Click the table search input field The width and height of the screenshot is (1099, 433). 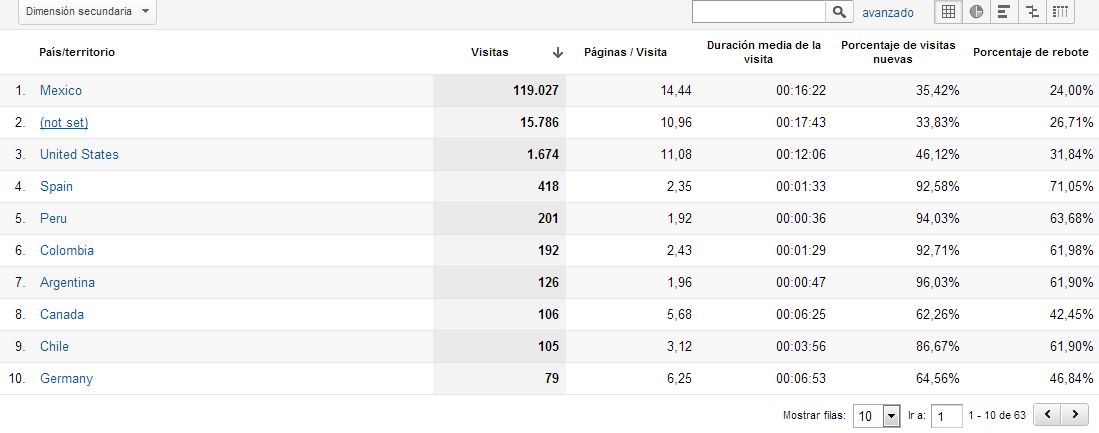[x=758, y=12]
